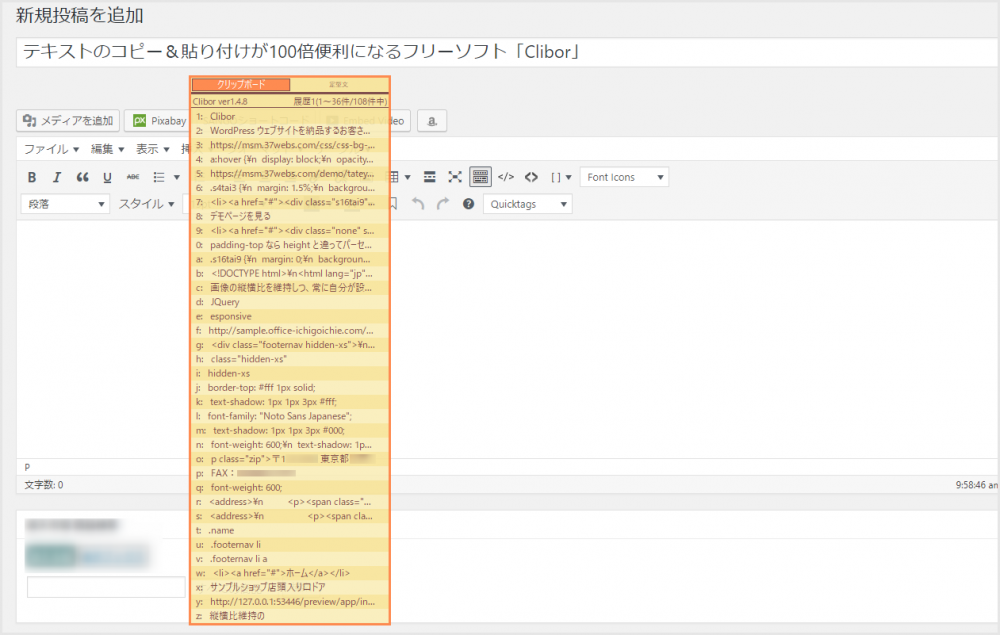Open the スタイル styles dropdown
Viewport: 1000px width, 635px height.
(x=147, y=204)
